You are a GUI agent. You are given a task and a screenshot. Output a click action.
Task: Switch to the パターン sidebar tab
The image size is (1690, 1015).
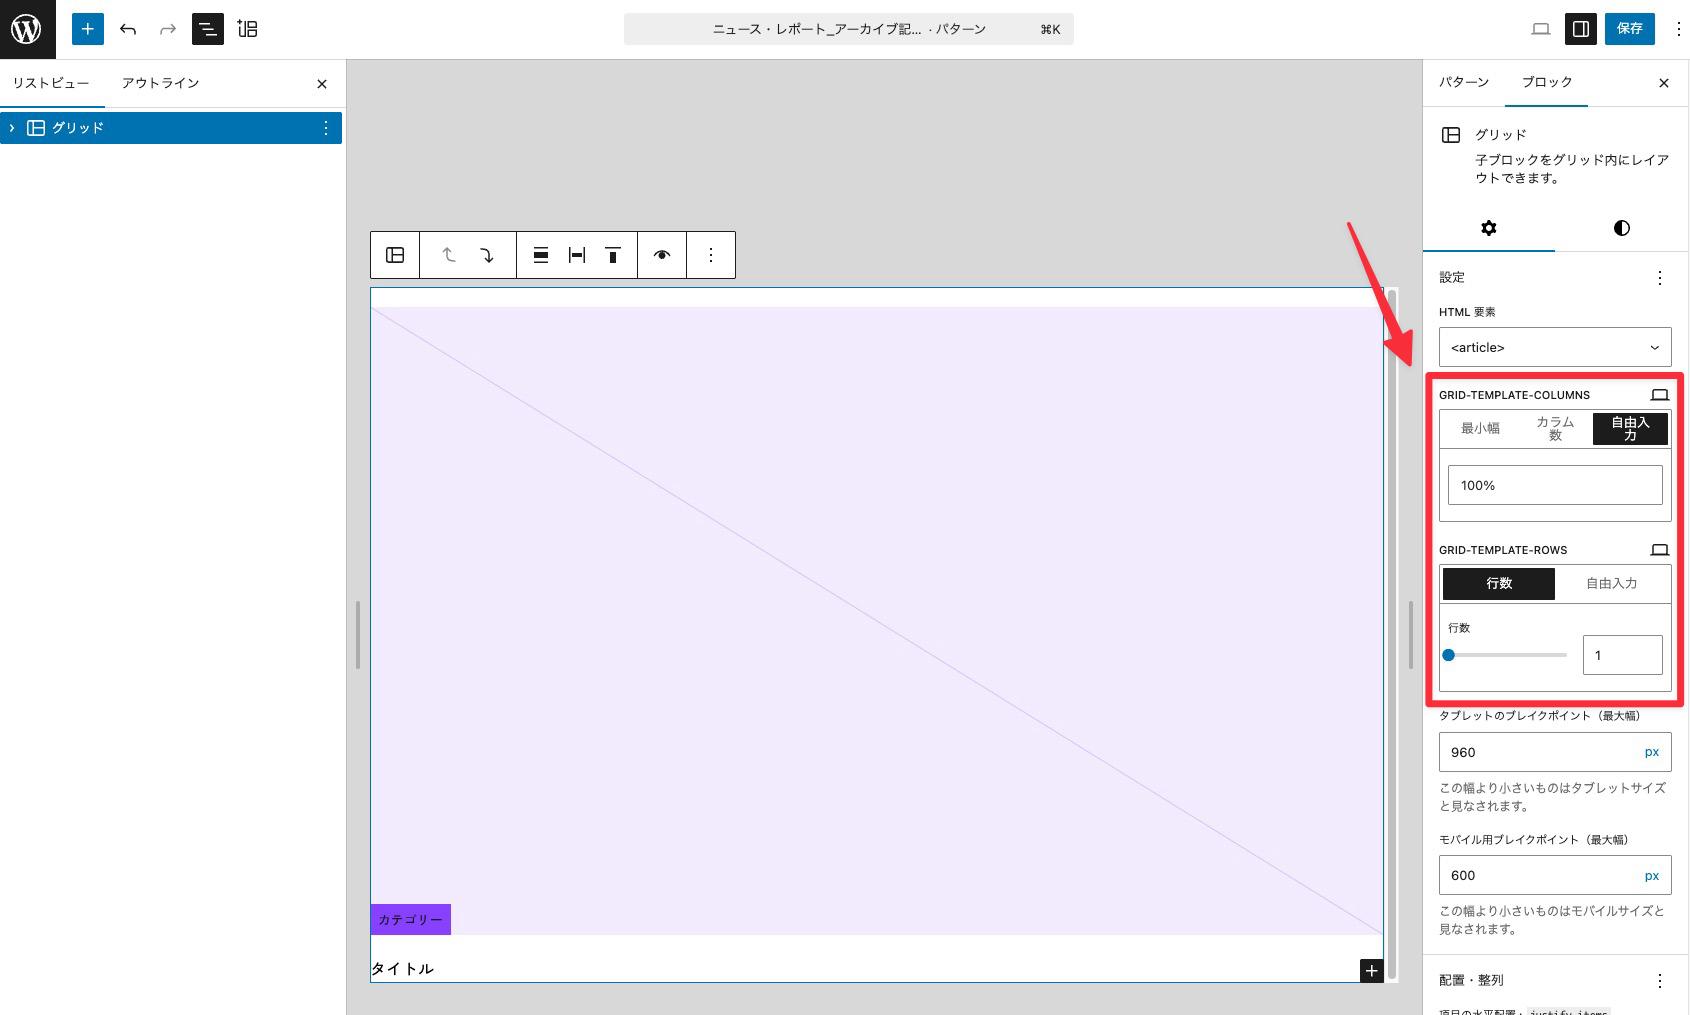pos(1463,82)
